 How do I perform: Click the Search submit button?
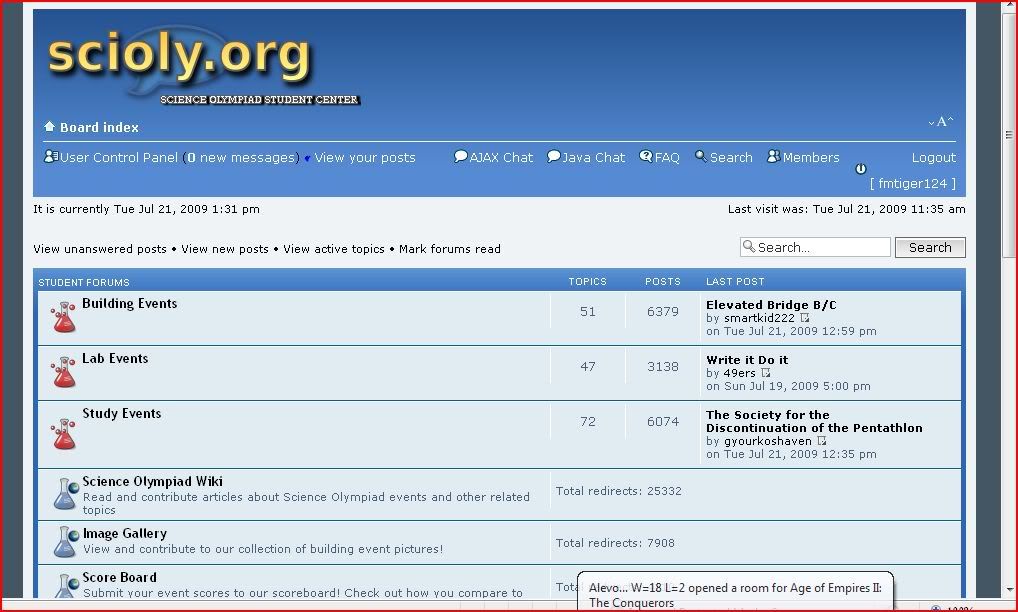coord(930,247)
